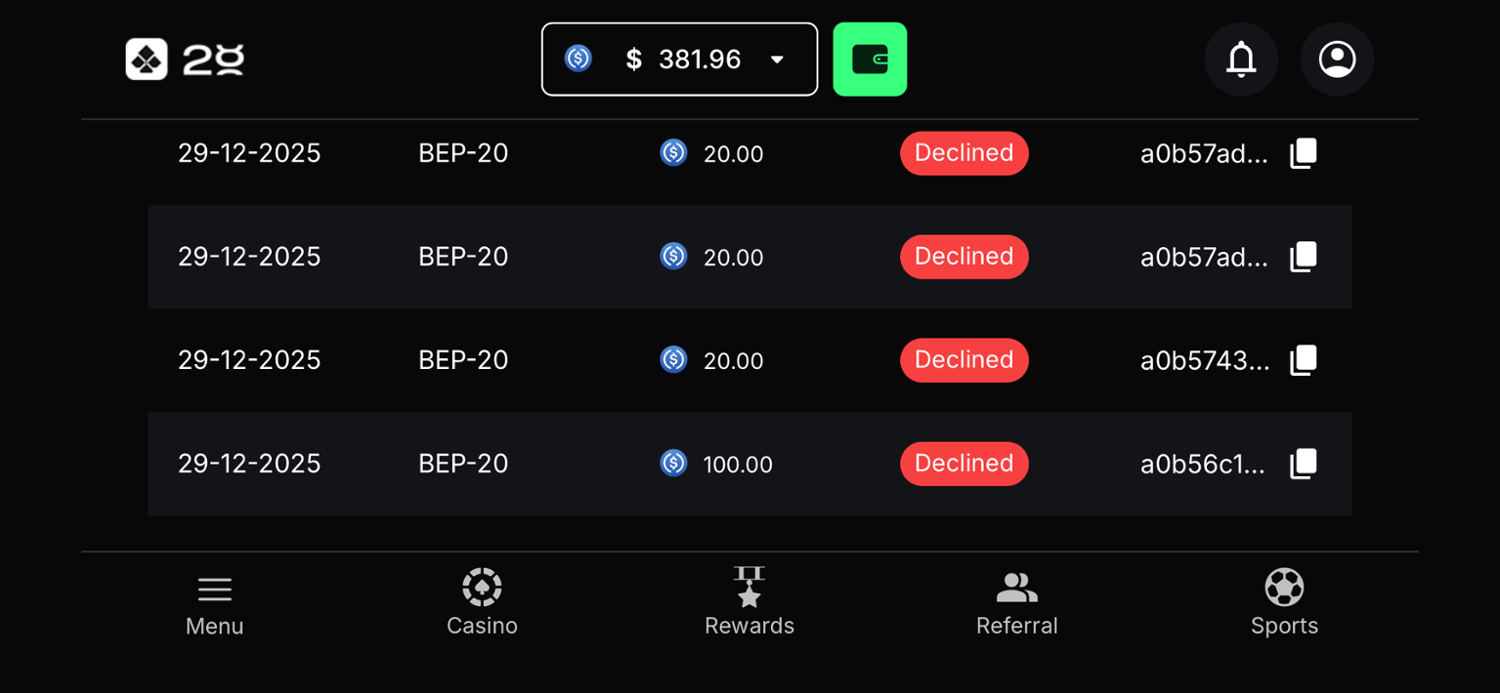Copy the first a0b57ad... transaction ID

coord(1303,153)
